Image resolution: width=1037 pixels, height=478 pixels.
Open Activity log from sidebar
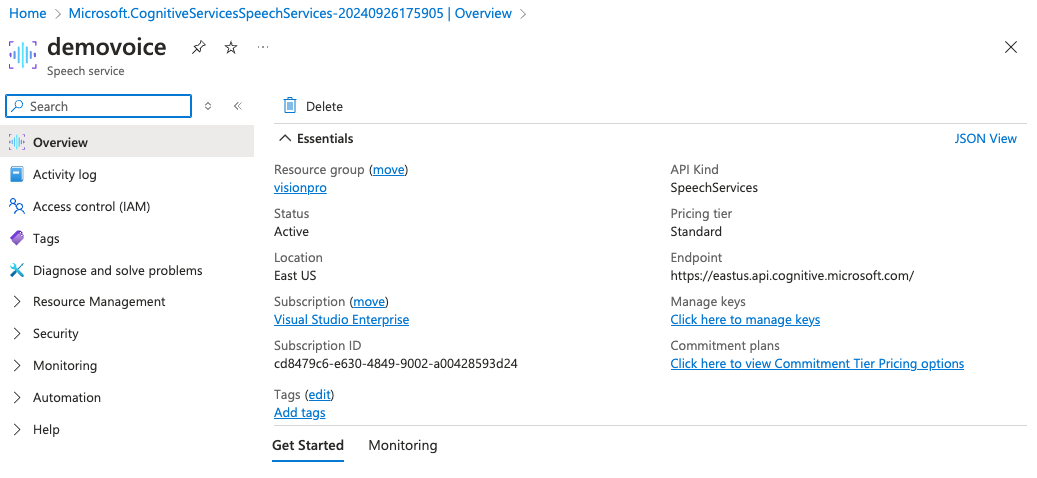tap(65, 174)
